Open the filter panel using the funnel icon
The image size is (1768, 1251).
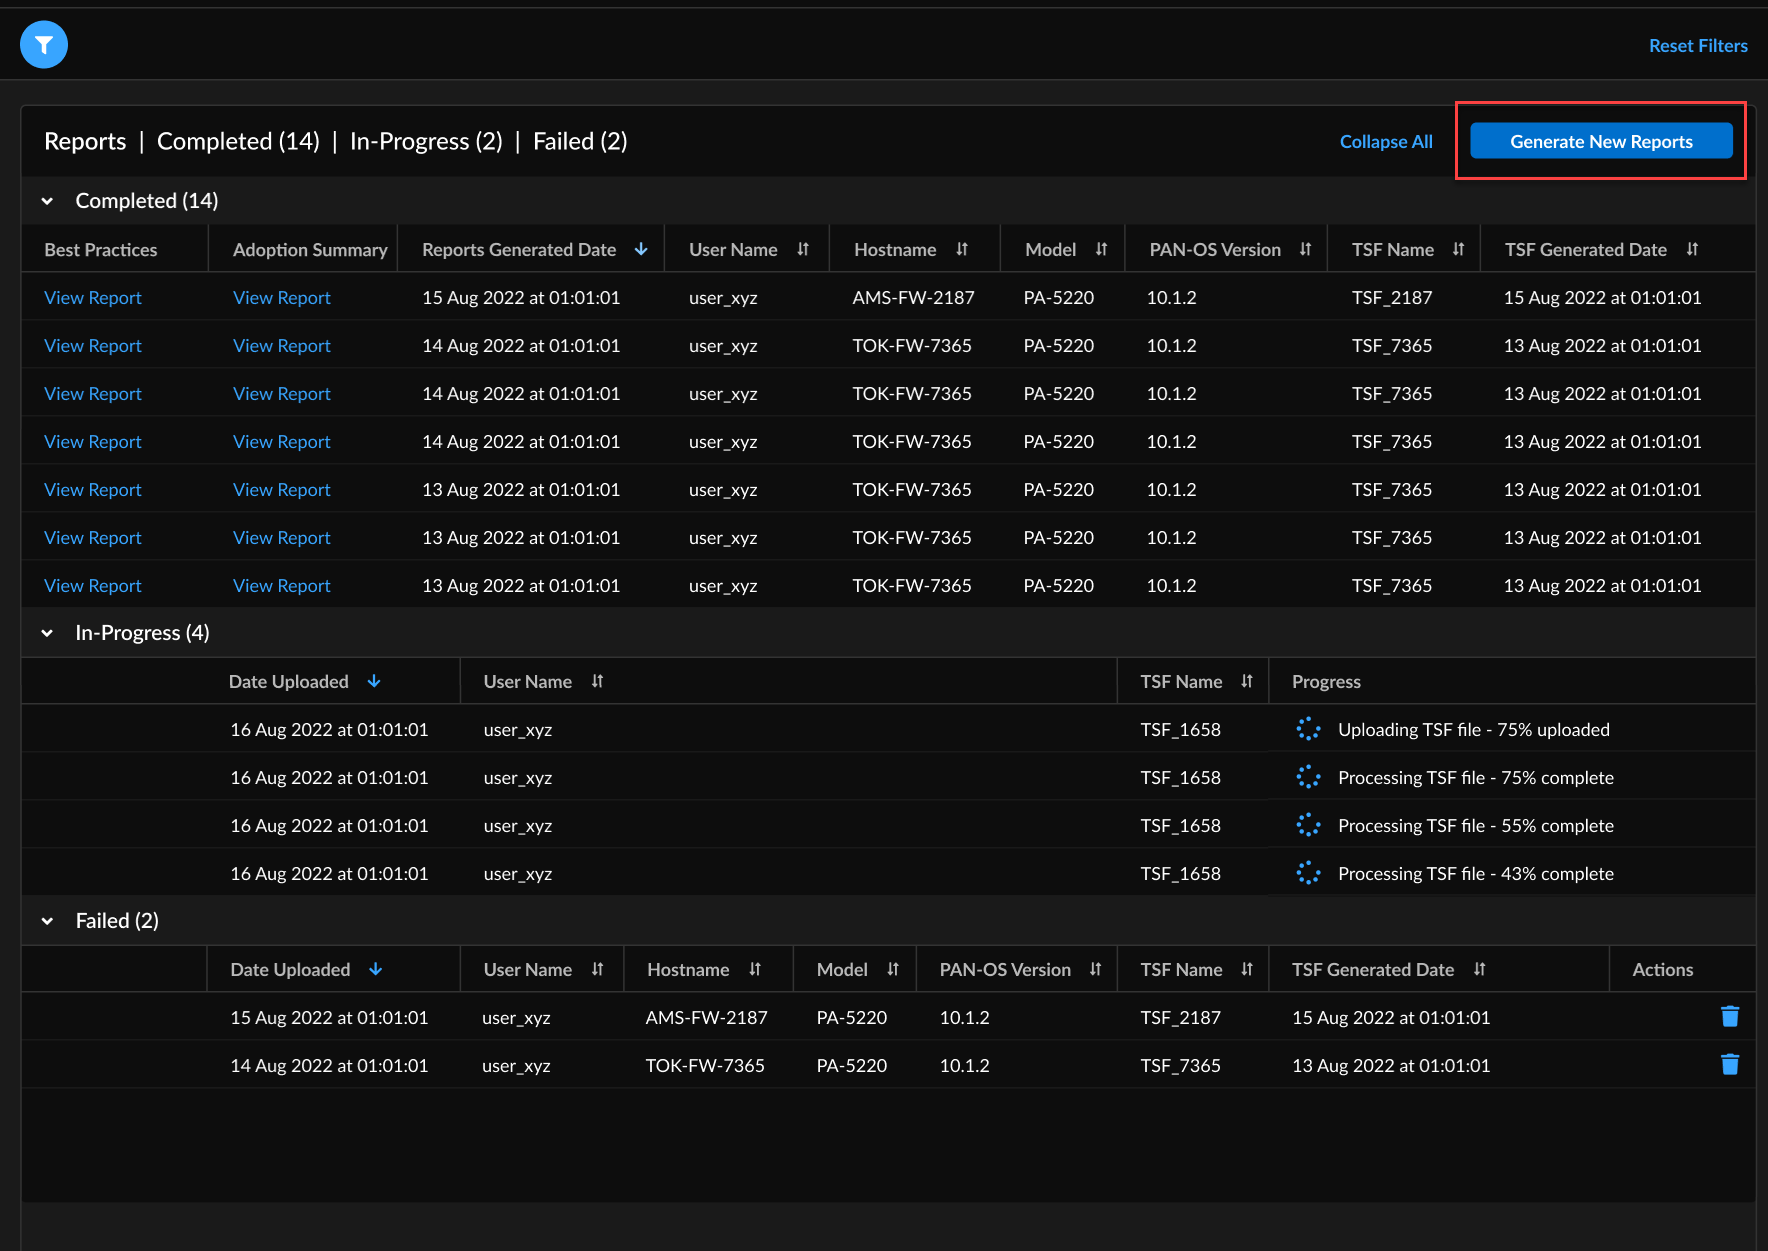[43, 44]
